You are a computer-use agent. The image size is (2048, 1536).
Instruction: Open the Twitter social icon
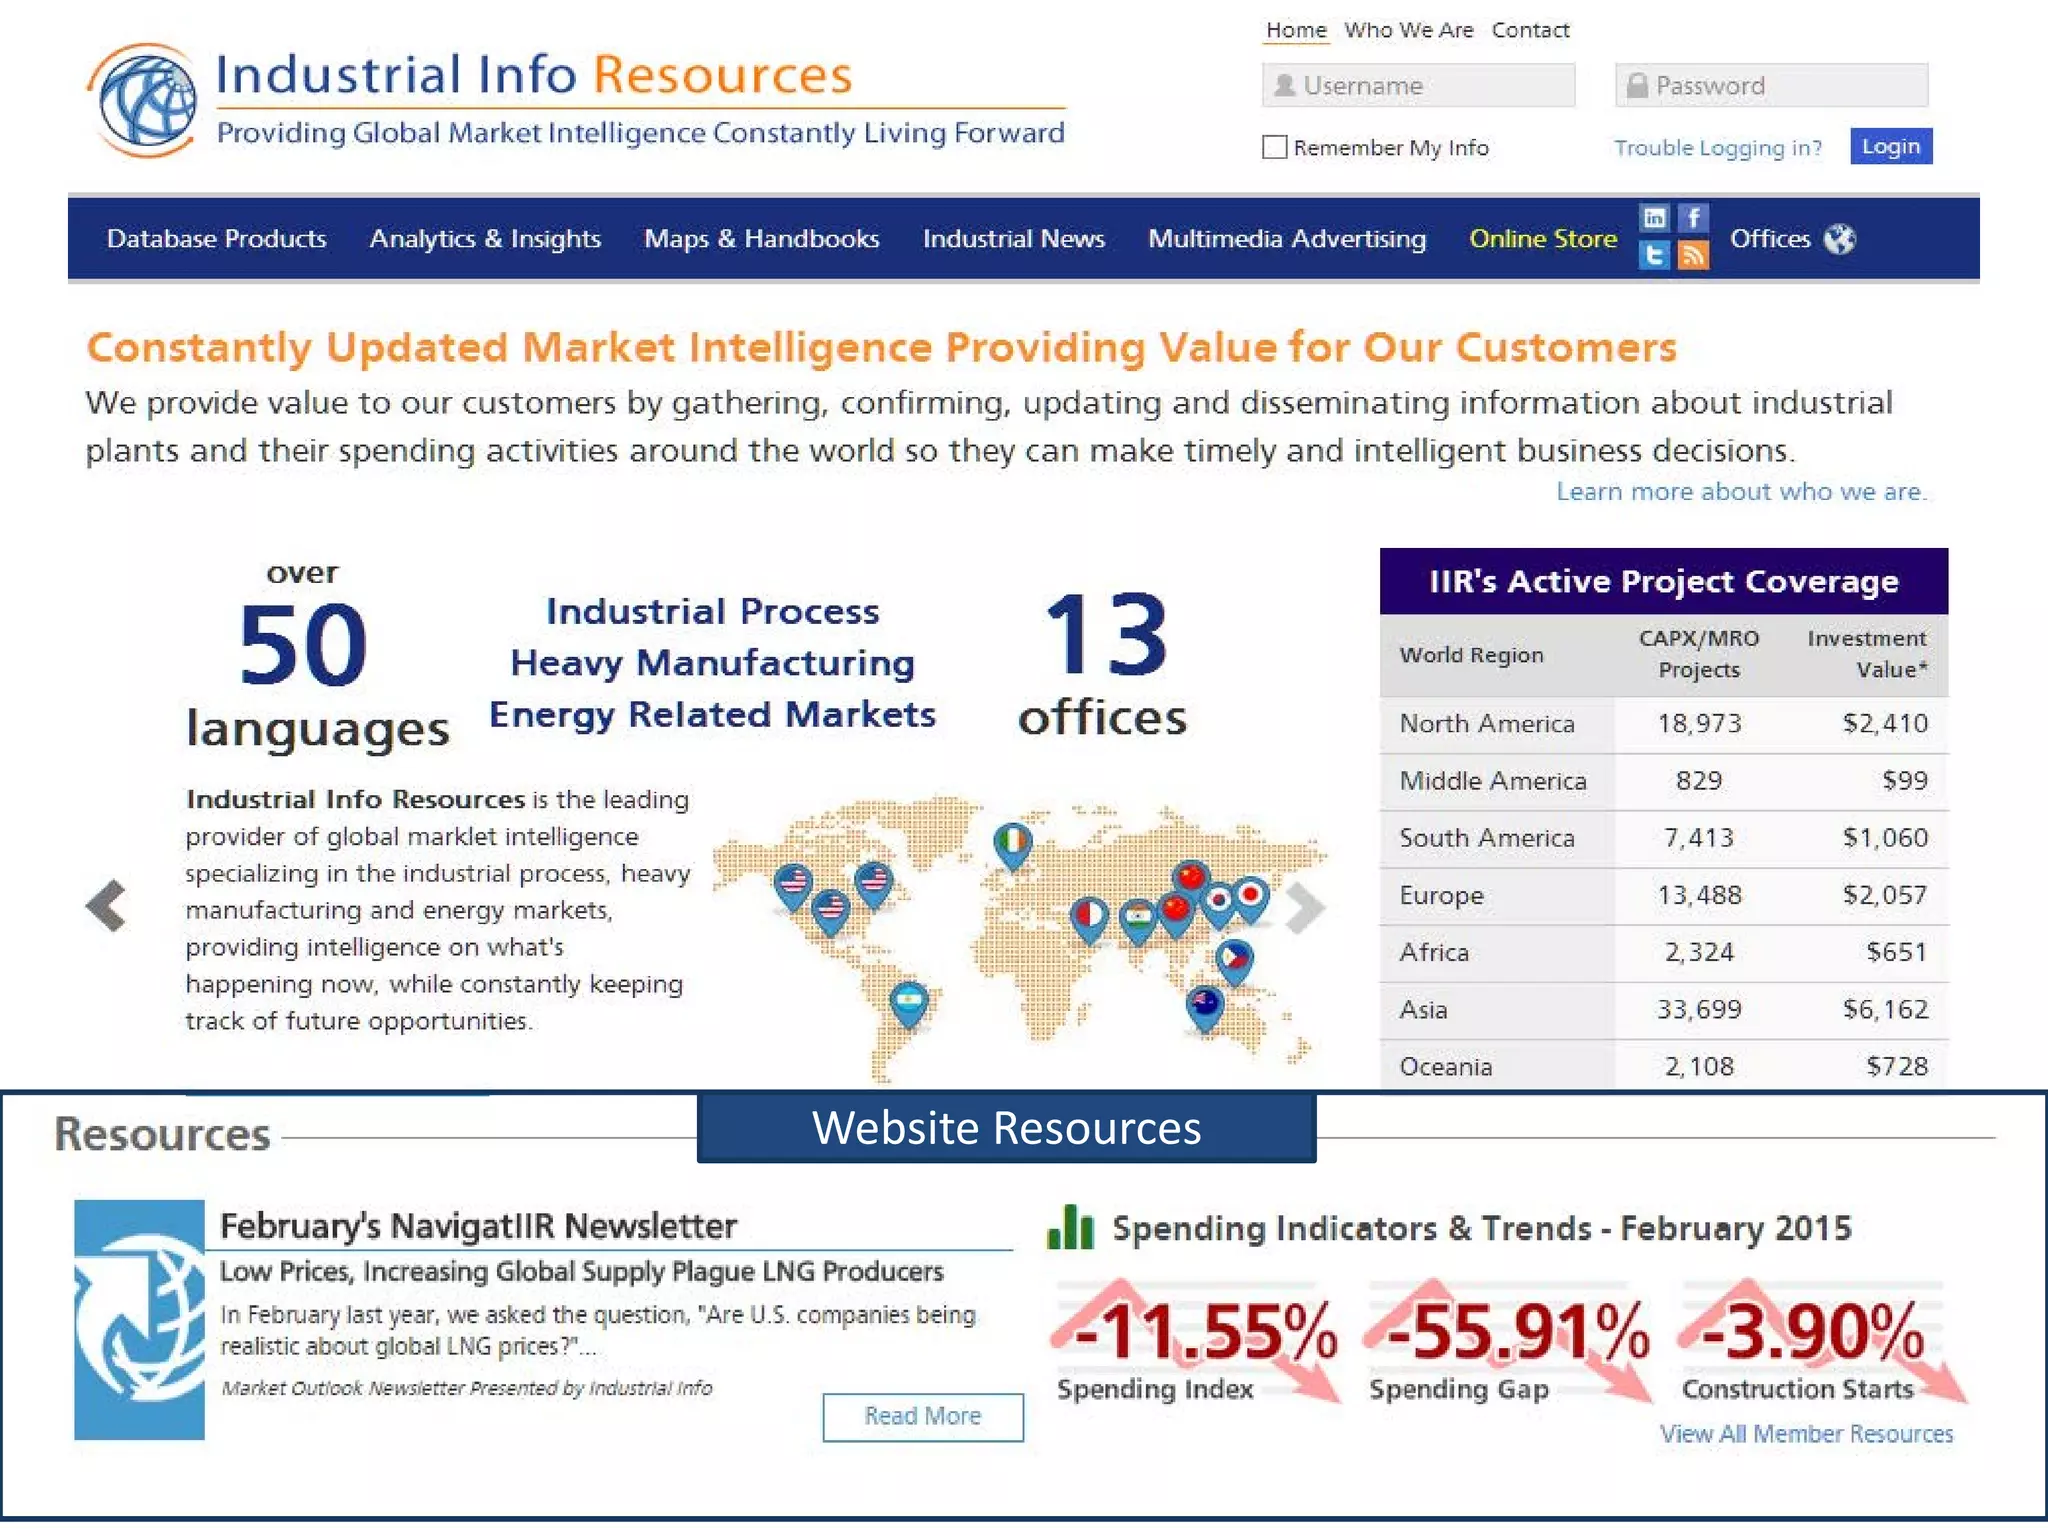1654,256
